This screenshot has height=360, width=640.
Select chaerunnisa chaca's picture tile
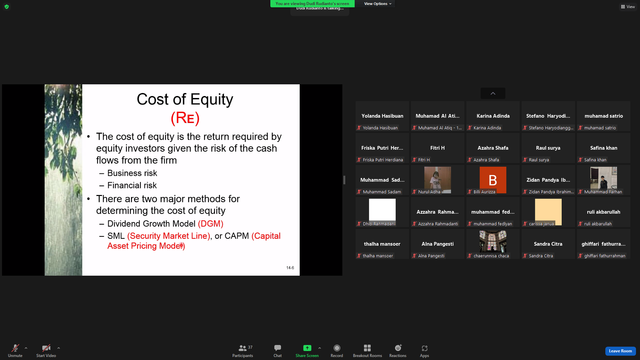pyautogui.click(x=493, y=244)
